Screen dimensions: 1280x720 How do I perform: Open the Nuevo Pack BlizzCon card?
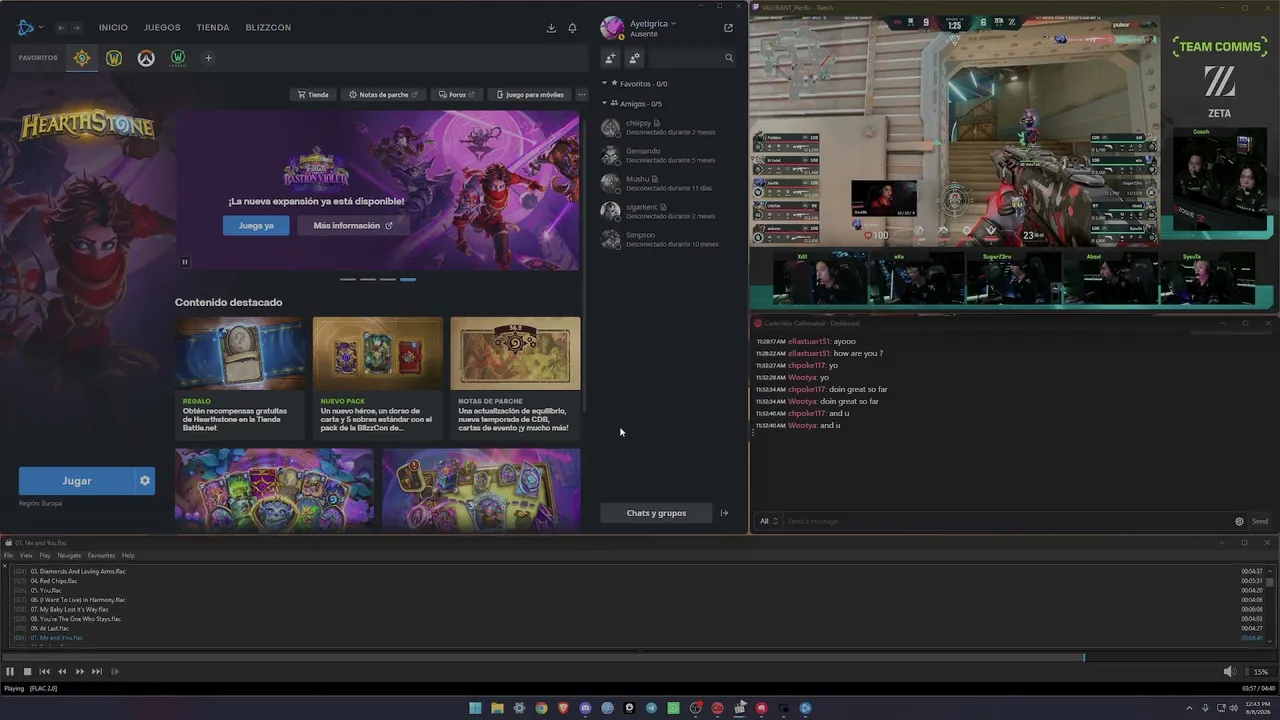click(x=378, y=378)
